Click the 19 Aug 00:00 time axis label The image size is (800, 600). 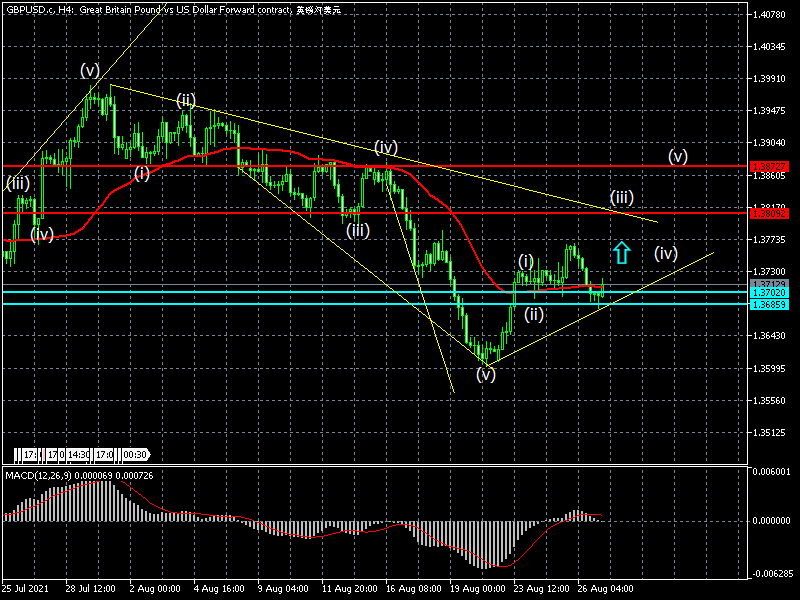[x=478, y=587]
